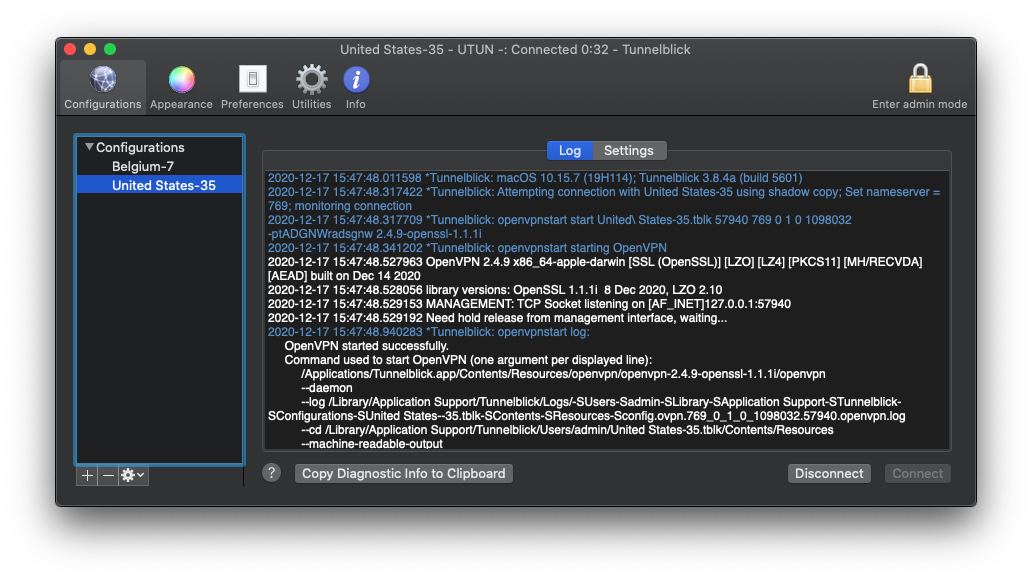
Task: Click the yellow minimize window button
Action: point(90,49)
